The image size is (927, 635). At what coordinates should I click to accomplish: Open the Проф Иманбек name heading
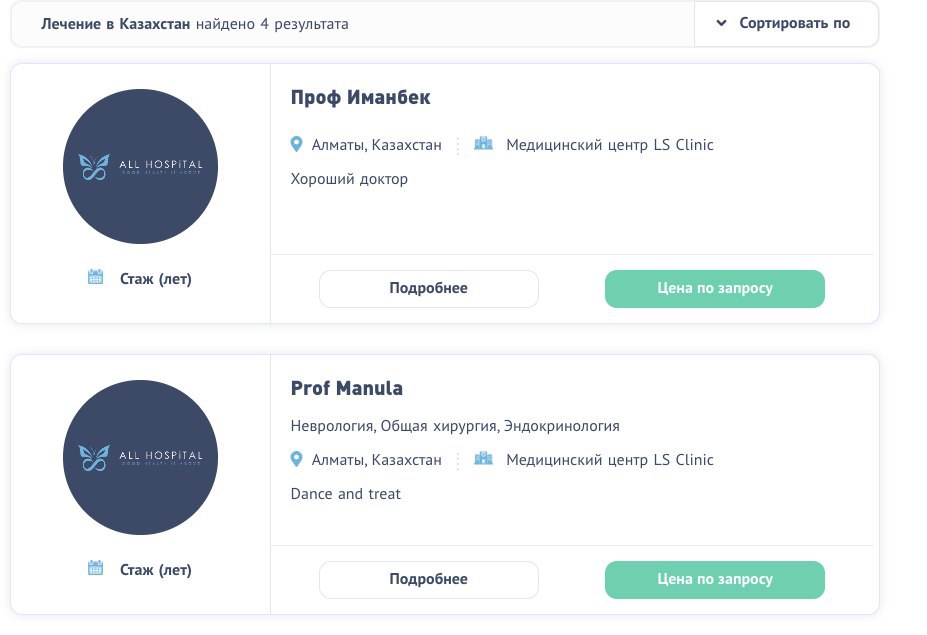coord(361,98)
